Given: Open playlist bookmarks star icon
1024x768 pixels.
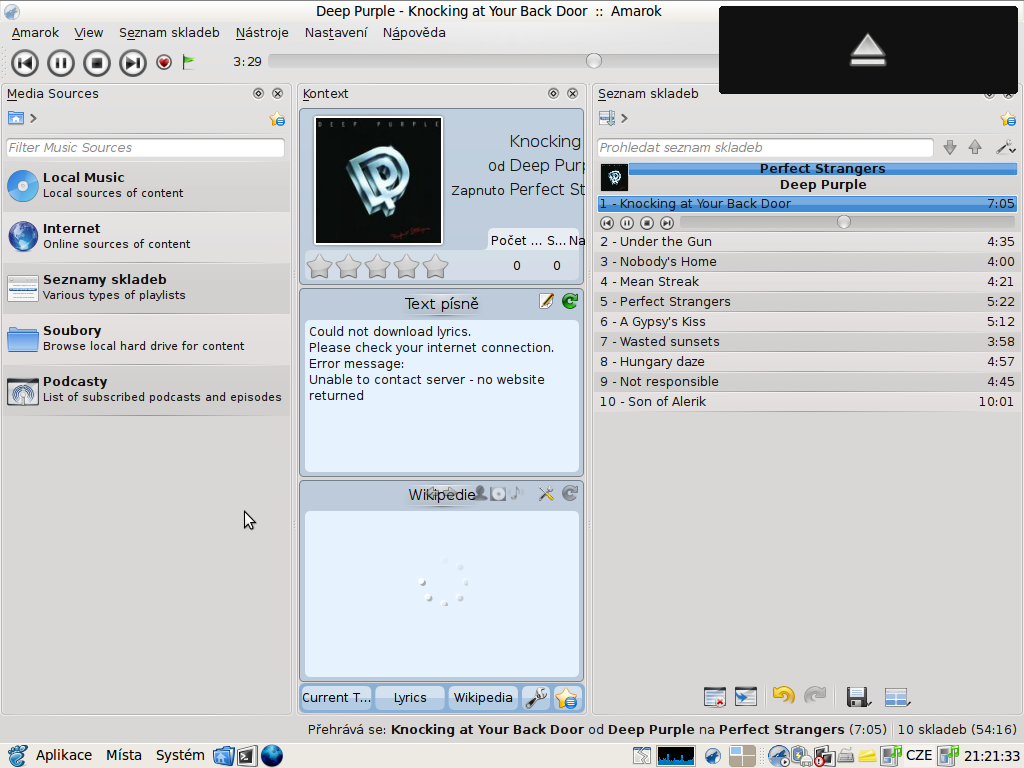Looking at the screenshot, I should pyautogui.click(x=1008, y=119).
